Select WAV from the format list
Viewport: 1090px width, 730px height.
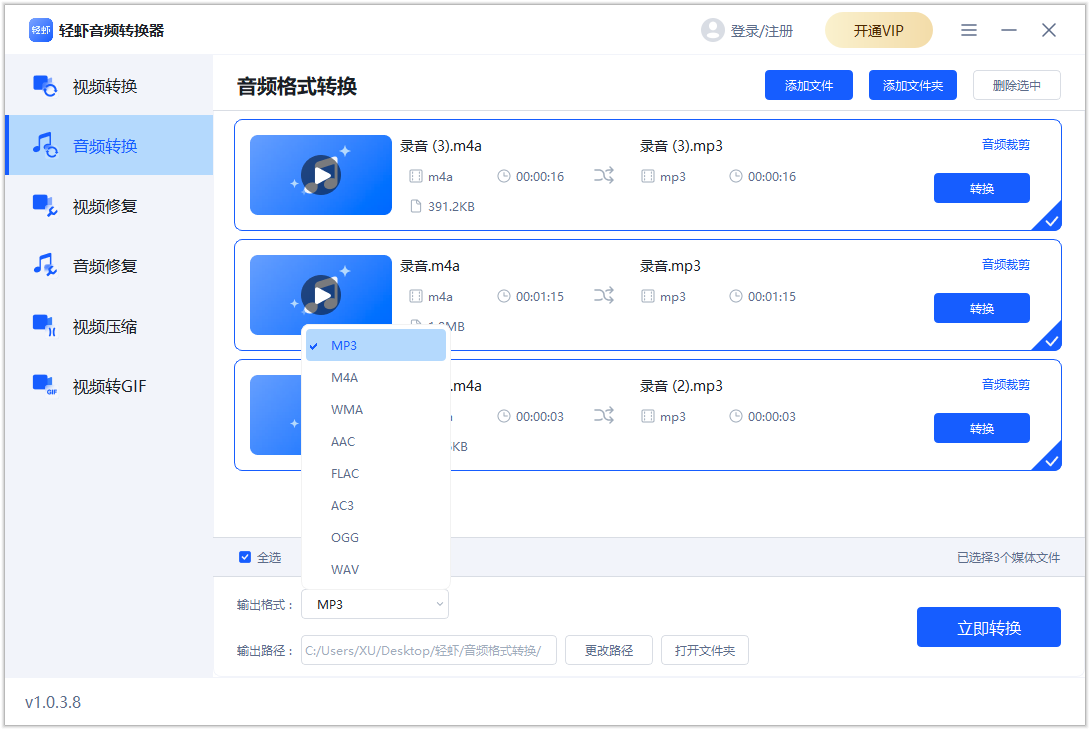pyautogui.click(x=344, y=569)
